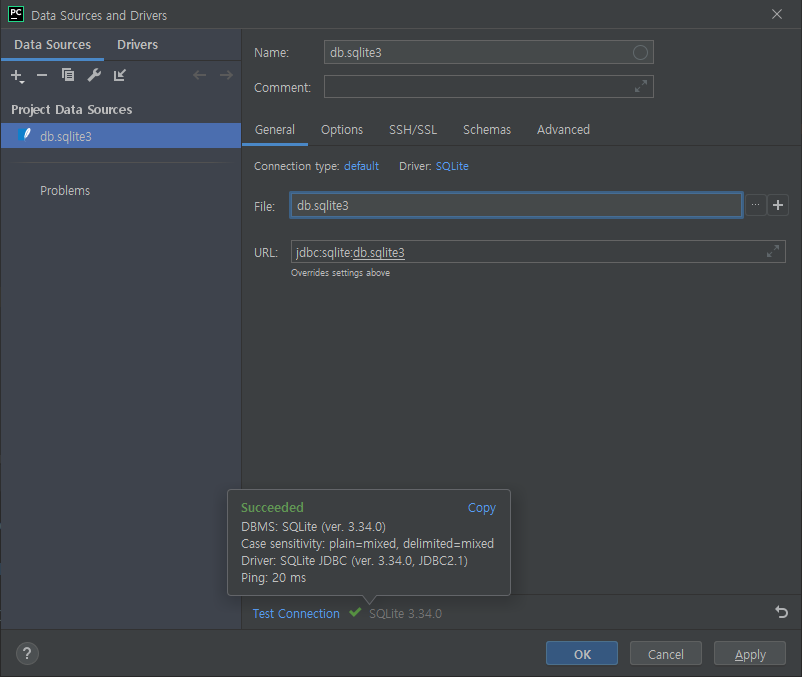The image size is (802, 677).
Task: Click the make global import icon
Action: [120, 75]
